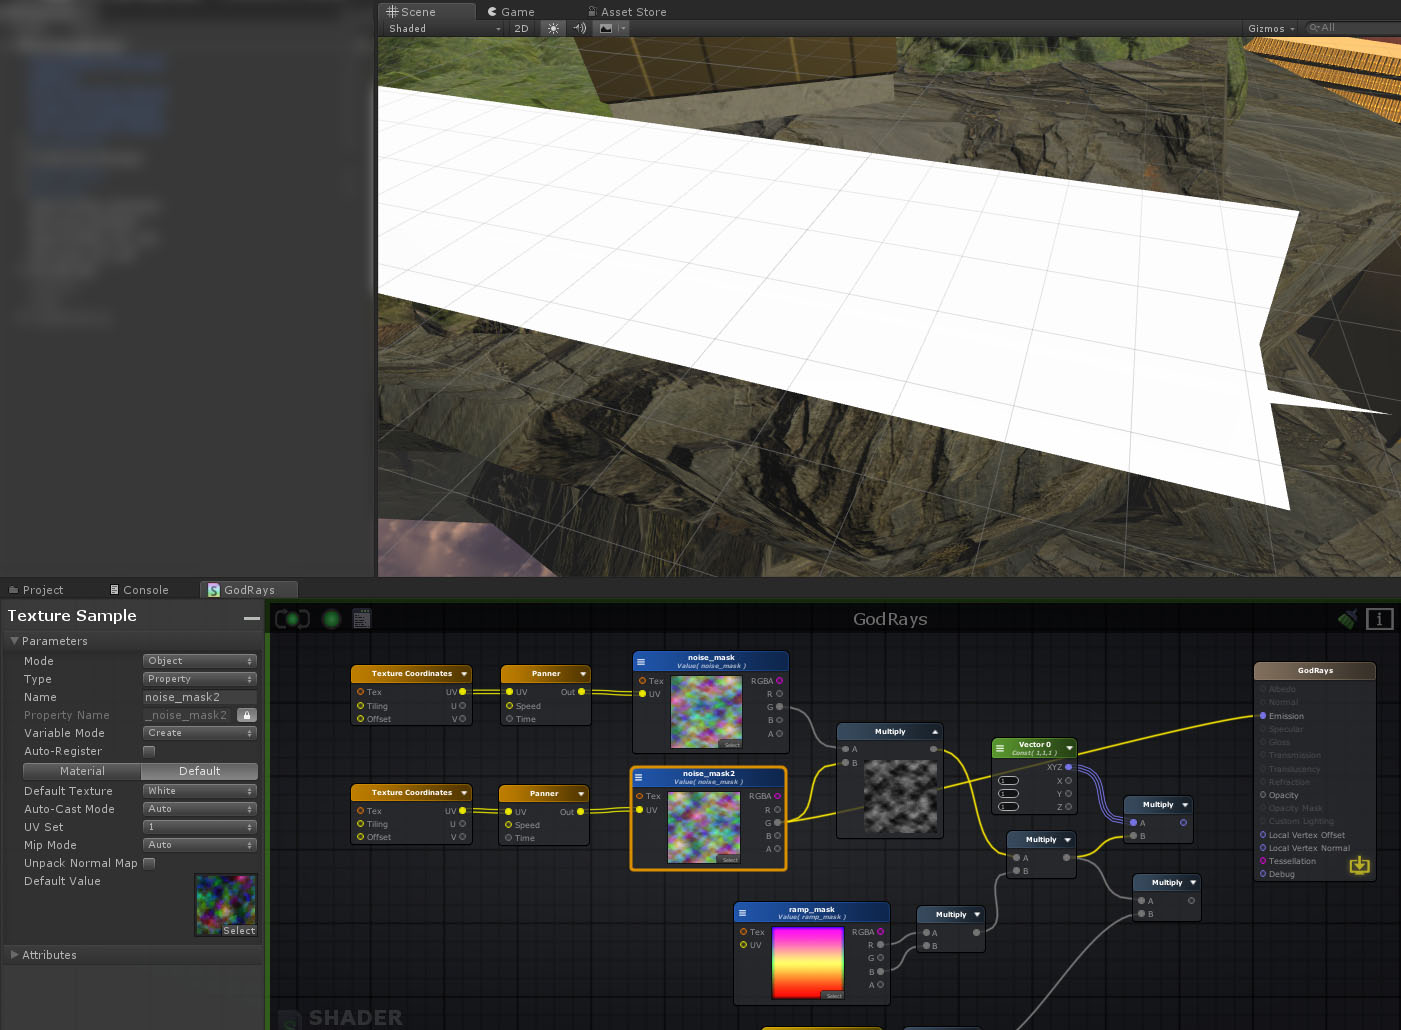
Task: Select the GodRays shader editor tab
Action: 248,590
